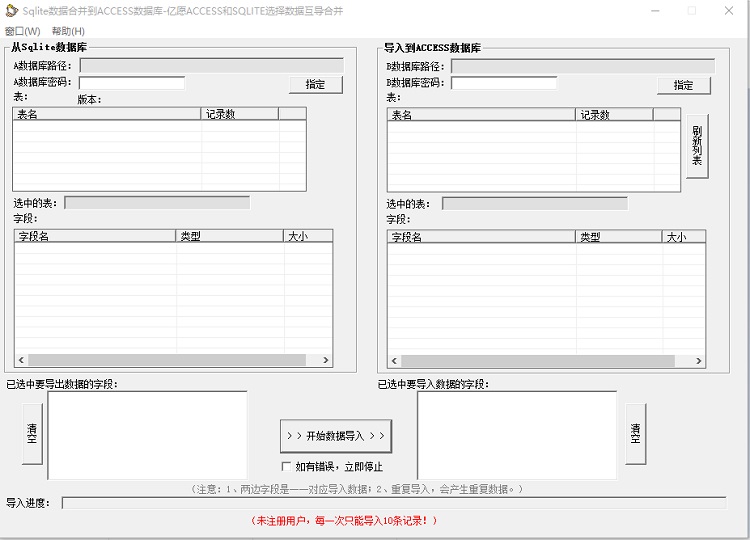
Task: Click the 刷新列表 button
Action: click(697, 146)
